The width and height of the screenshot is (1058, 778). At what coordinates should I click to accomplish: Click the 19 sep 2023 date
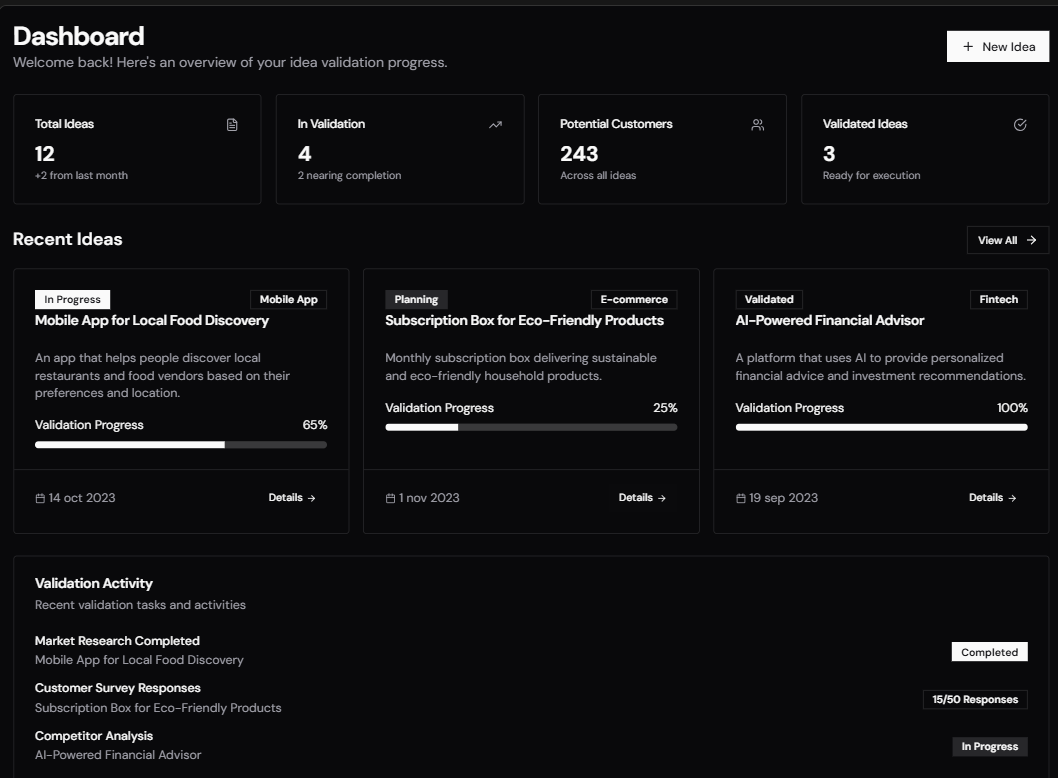pos(783,498)
